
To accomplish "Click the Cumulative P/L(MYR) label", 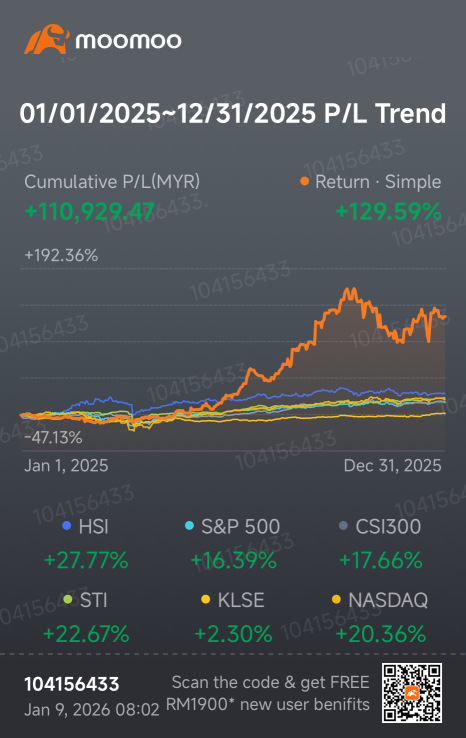I will point(112,182).
